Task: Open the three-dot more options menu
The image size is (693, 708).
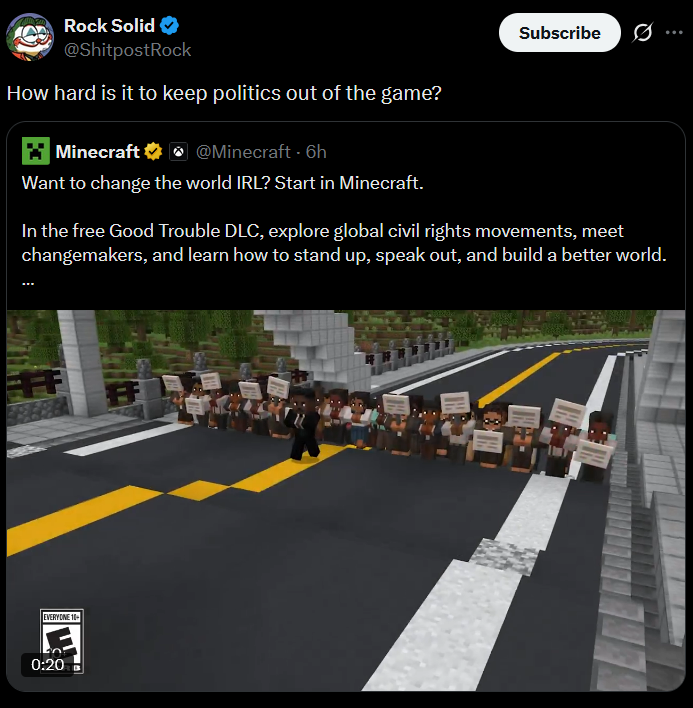Action: click(x=674, y=32)
